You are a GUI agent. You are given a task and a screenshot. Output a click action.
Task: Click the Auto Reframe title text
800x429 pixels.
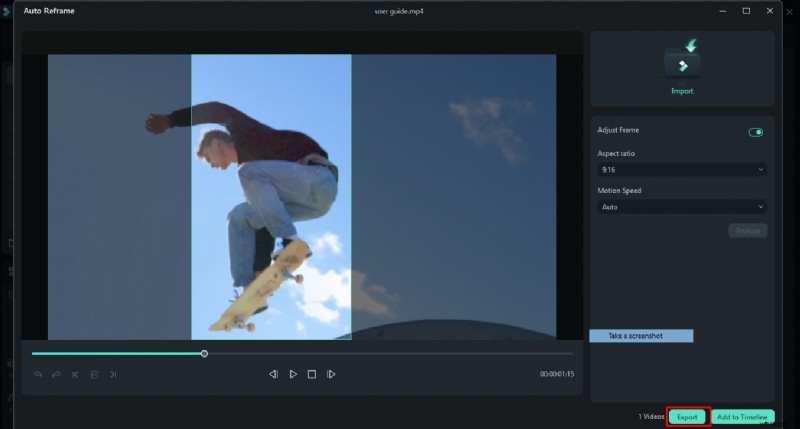[x=49, y=11]
